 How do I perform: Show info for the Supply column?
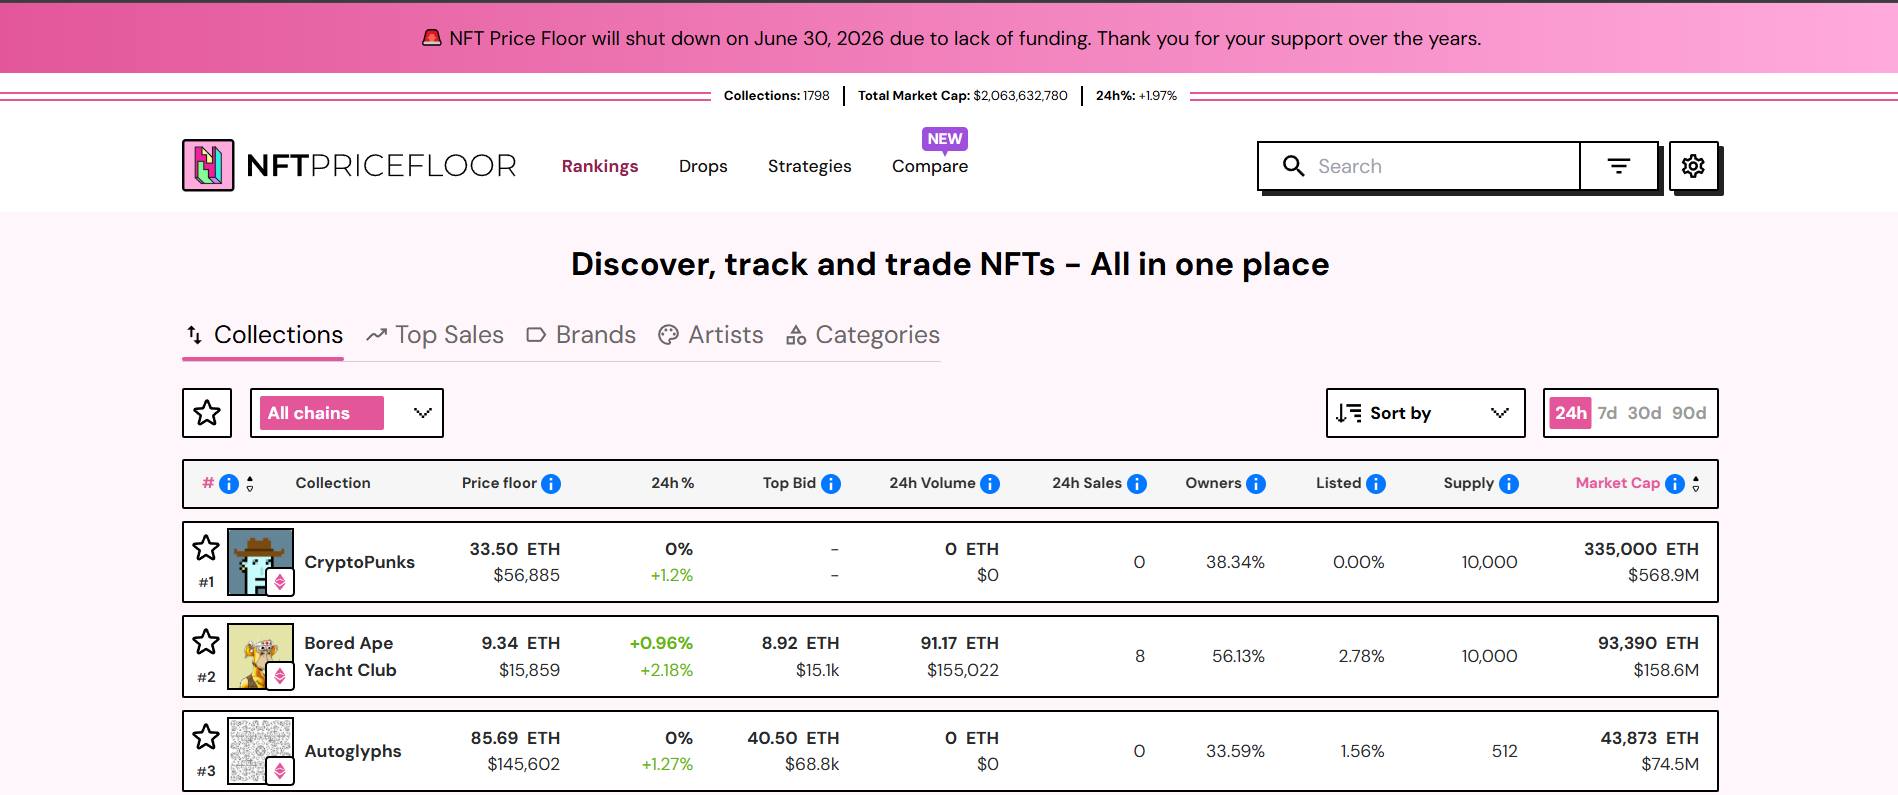coord(1509,484)
